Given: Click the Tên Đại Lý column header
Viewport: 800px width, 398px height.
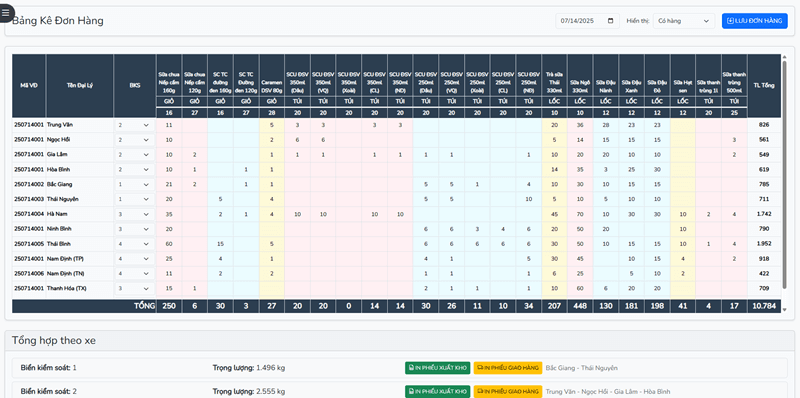Looking at the screenshot, I should [x=80, y=86].
